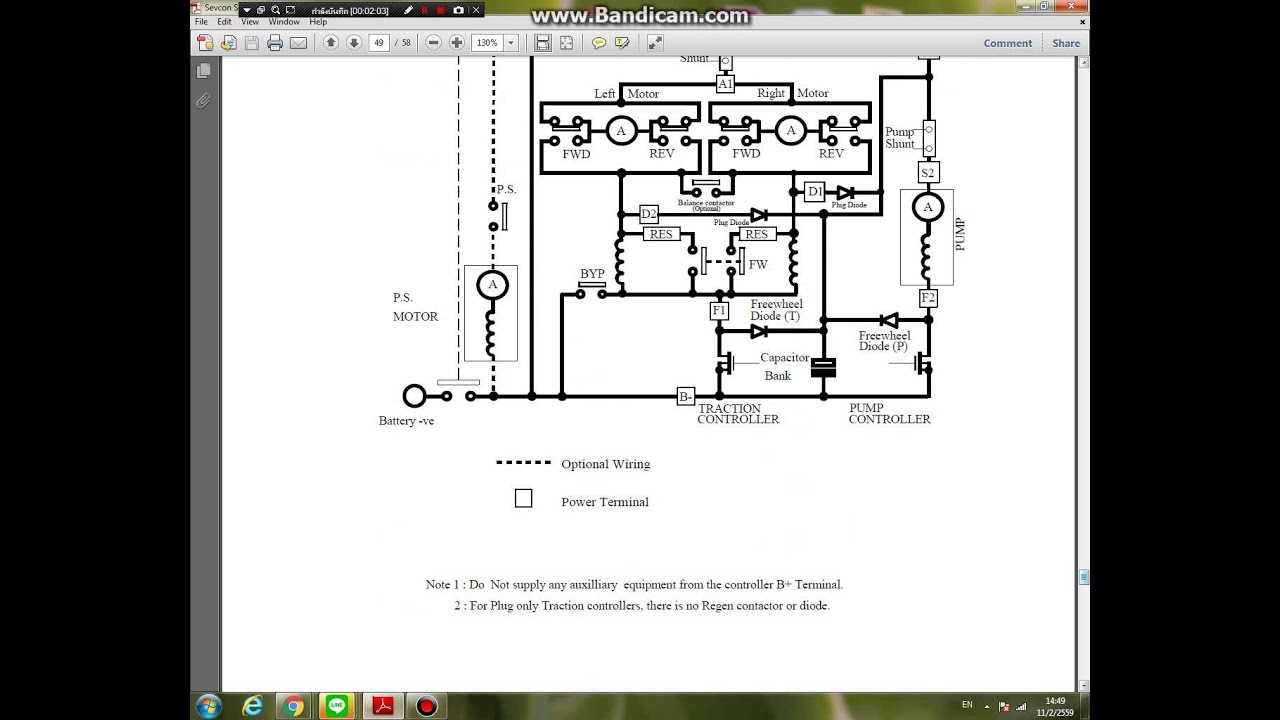Open the Share pane
Image resolution: width=1280 pixels, height=720 pixels.
1066,43
